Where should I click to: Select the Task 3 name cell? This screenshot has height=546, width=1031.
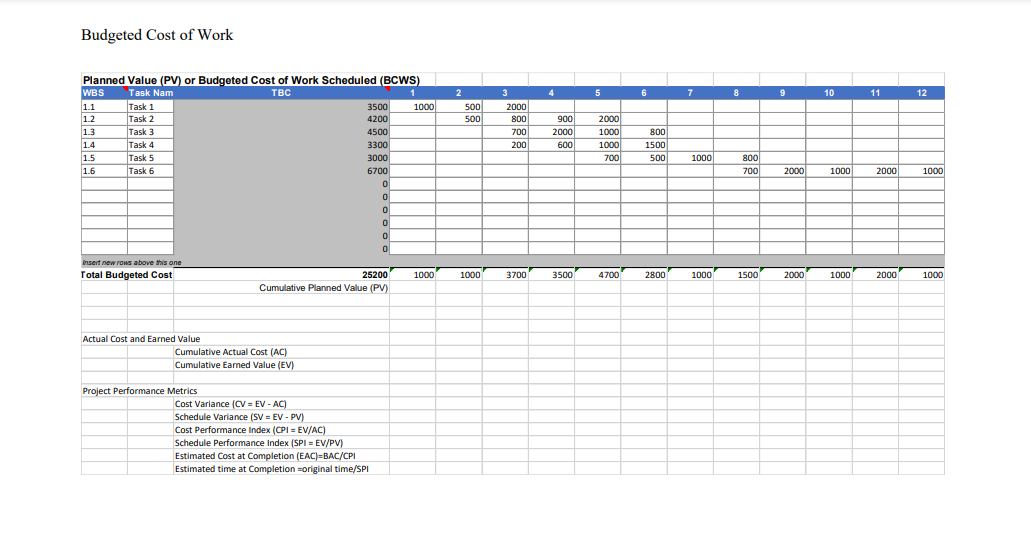click(x=151, y=132)
